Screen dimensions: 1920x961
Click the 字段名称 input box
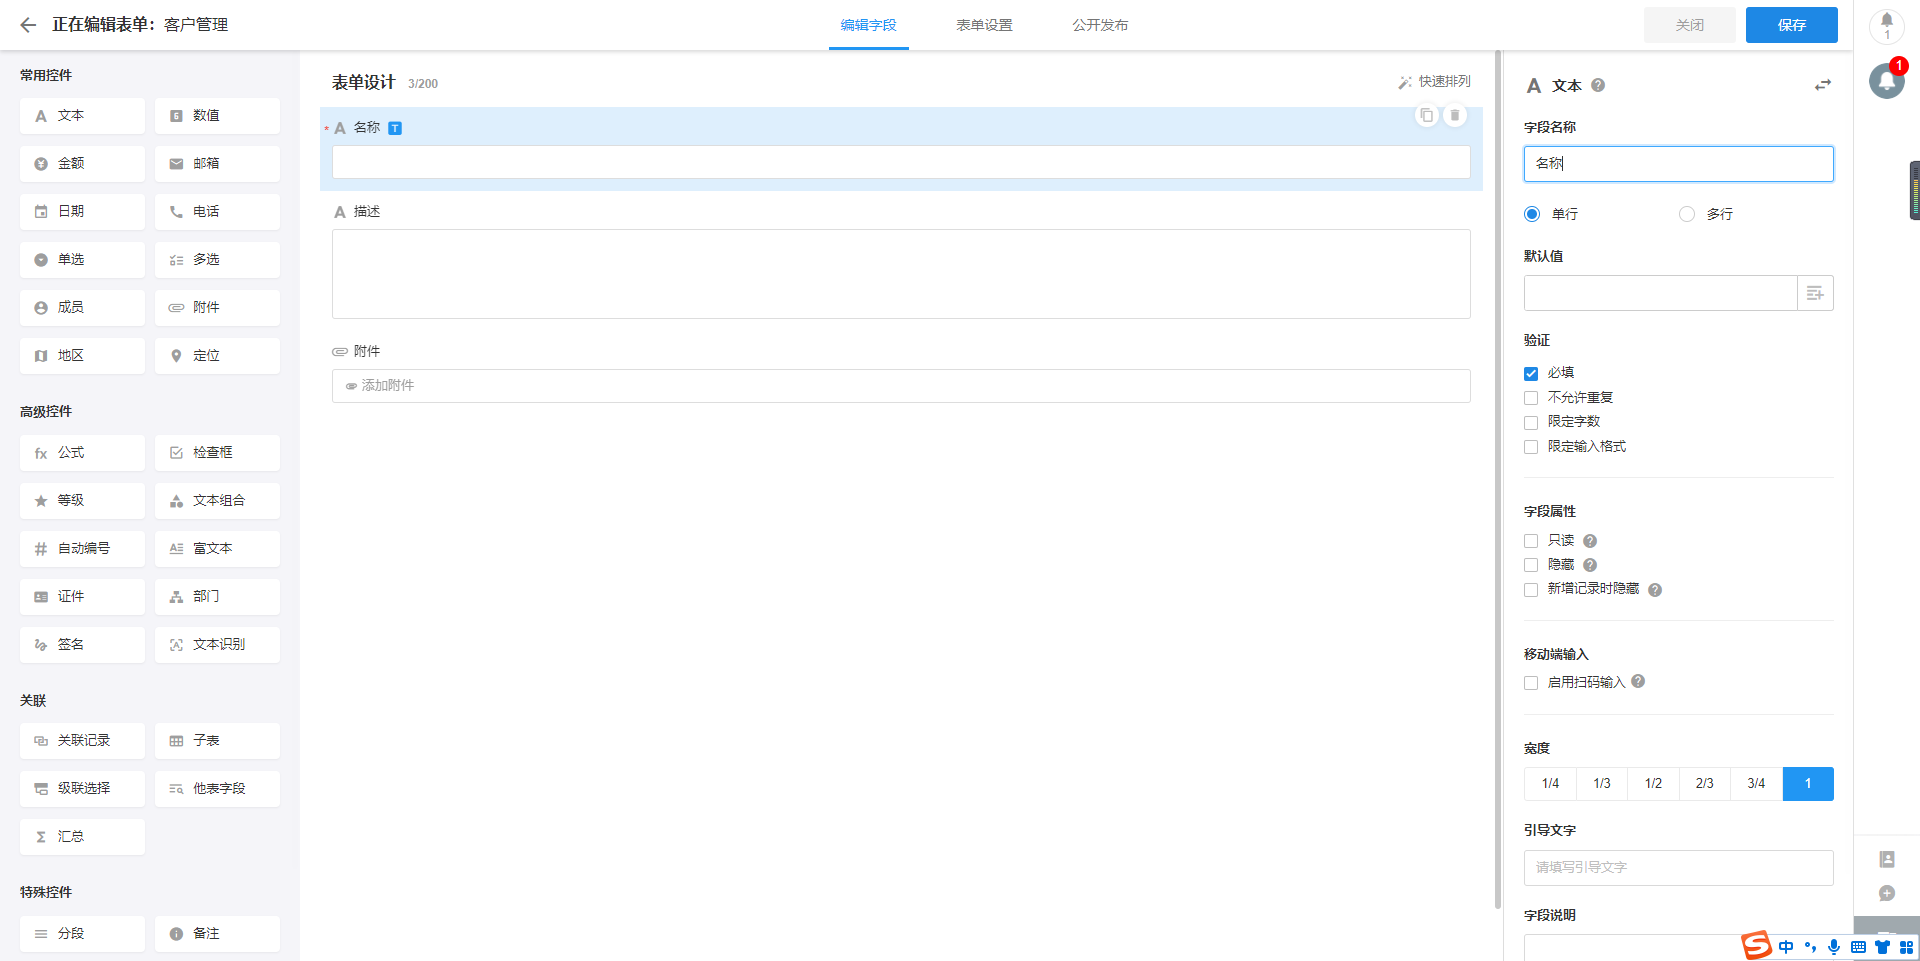[x=1679, y=164]
